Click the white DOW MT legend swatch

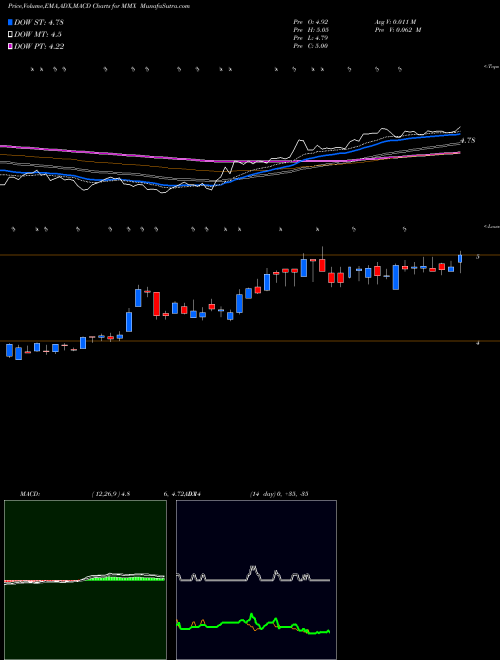(x=11, y=34)
